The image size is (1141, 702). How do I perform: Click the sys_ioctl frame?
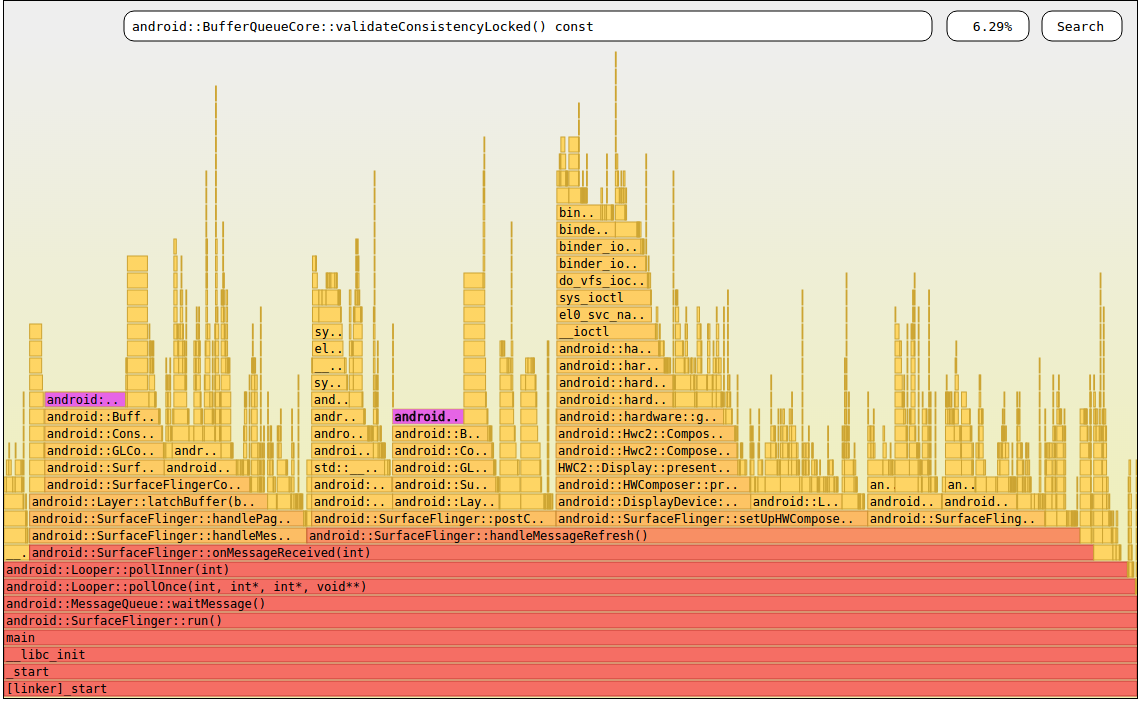(x=603, y=297)
